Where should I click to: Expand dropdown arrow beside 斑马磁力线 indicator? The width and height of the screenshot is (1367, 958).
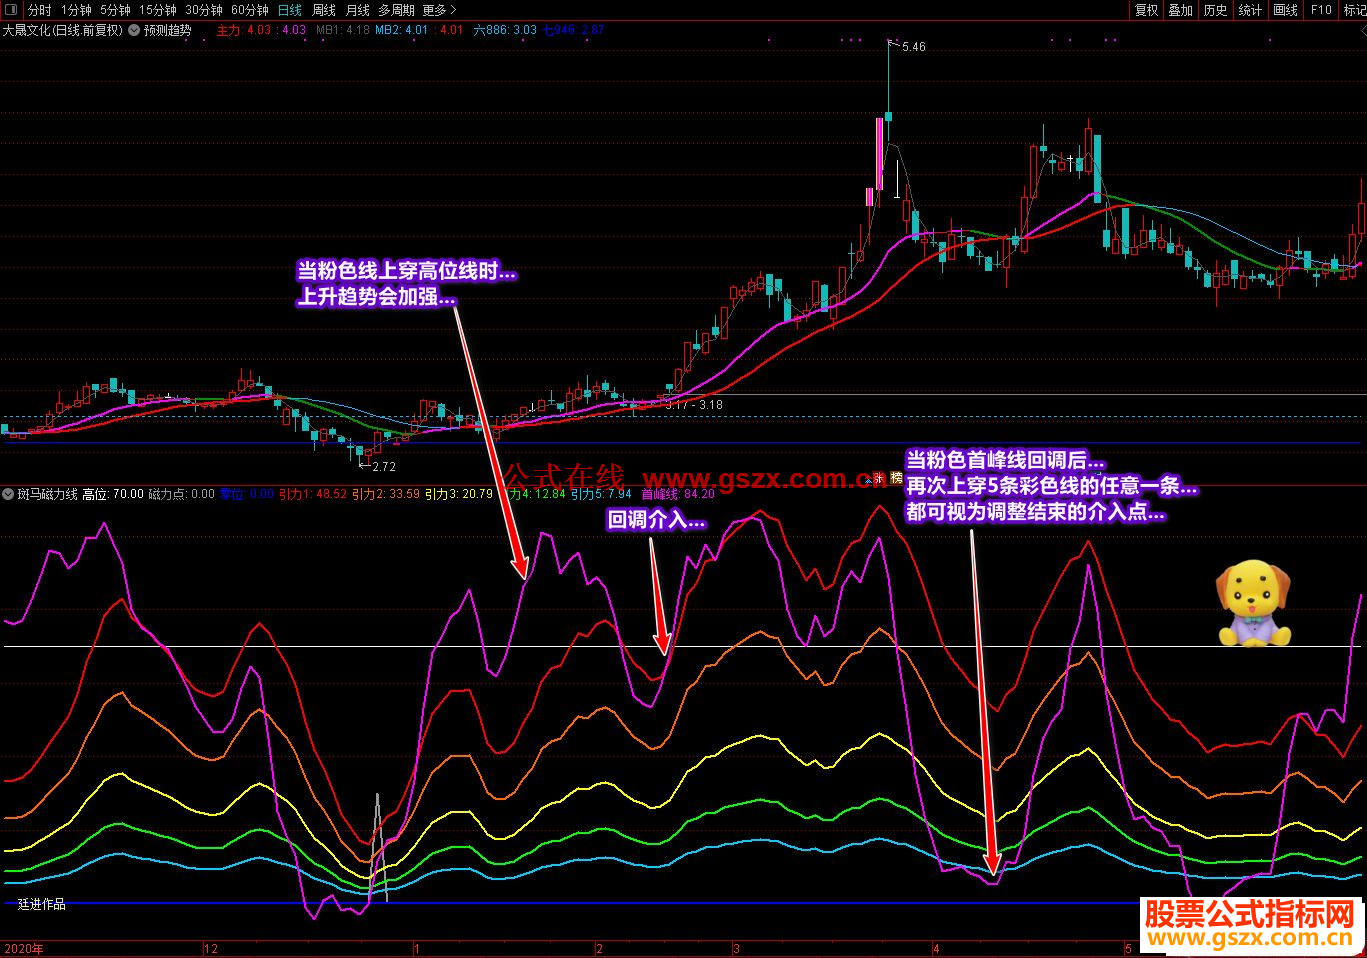point(9,494)
